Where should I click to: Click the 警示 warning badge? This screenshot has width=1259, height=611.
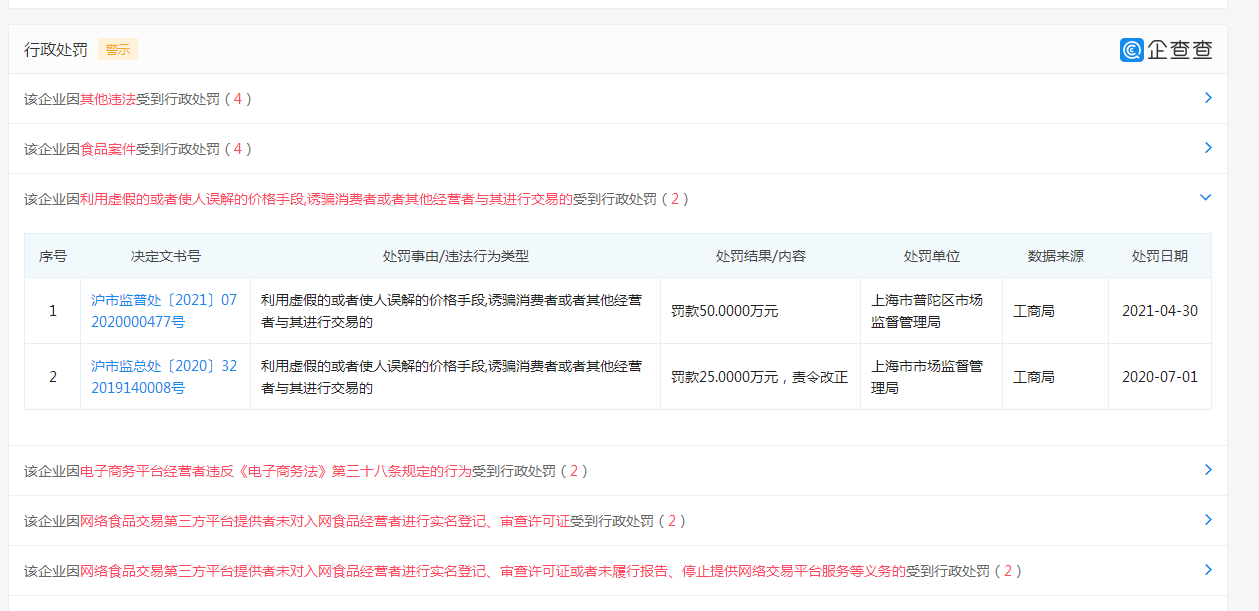click(118, 49)
